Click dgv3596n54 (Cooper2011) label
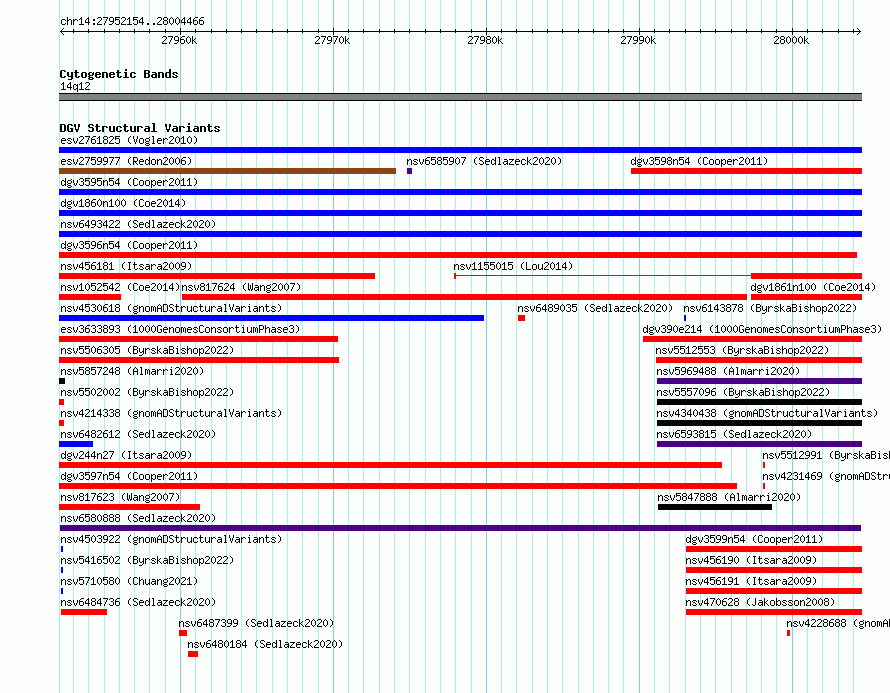Image resolution: width=890 pixels, height=693 pixels. [x=129, y=245]
